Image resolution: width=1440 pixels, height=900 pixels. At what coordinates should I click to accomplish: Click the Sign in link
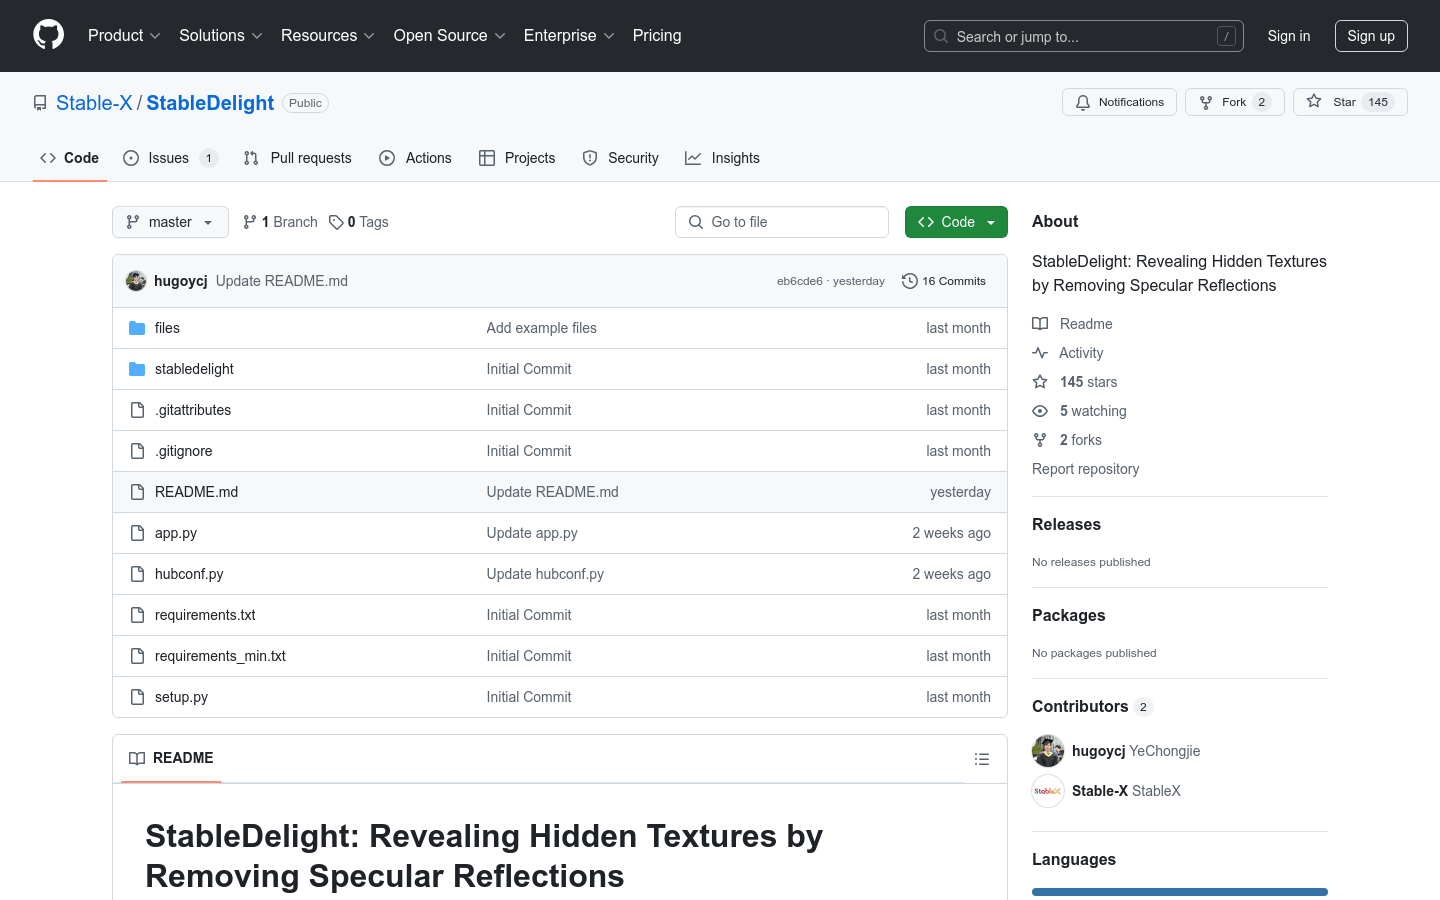coord(1289,36)
